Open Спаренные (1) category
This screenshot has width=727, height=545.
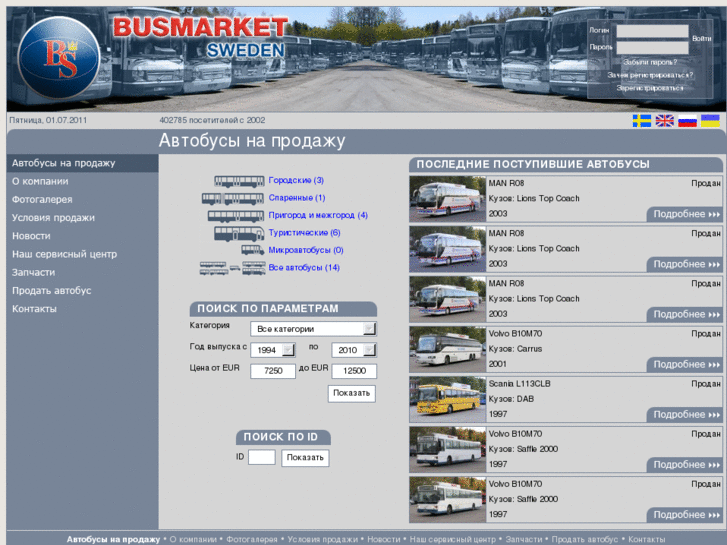click(297, 198)
